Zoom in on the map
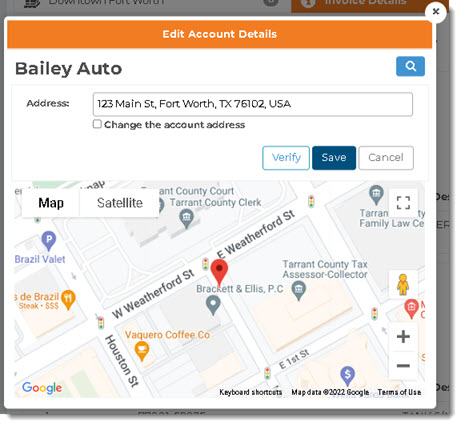The width and height of the screenshot is (461, 426). point(403,336)
